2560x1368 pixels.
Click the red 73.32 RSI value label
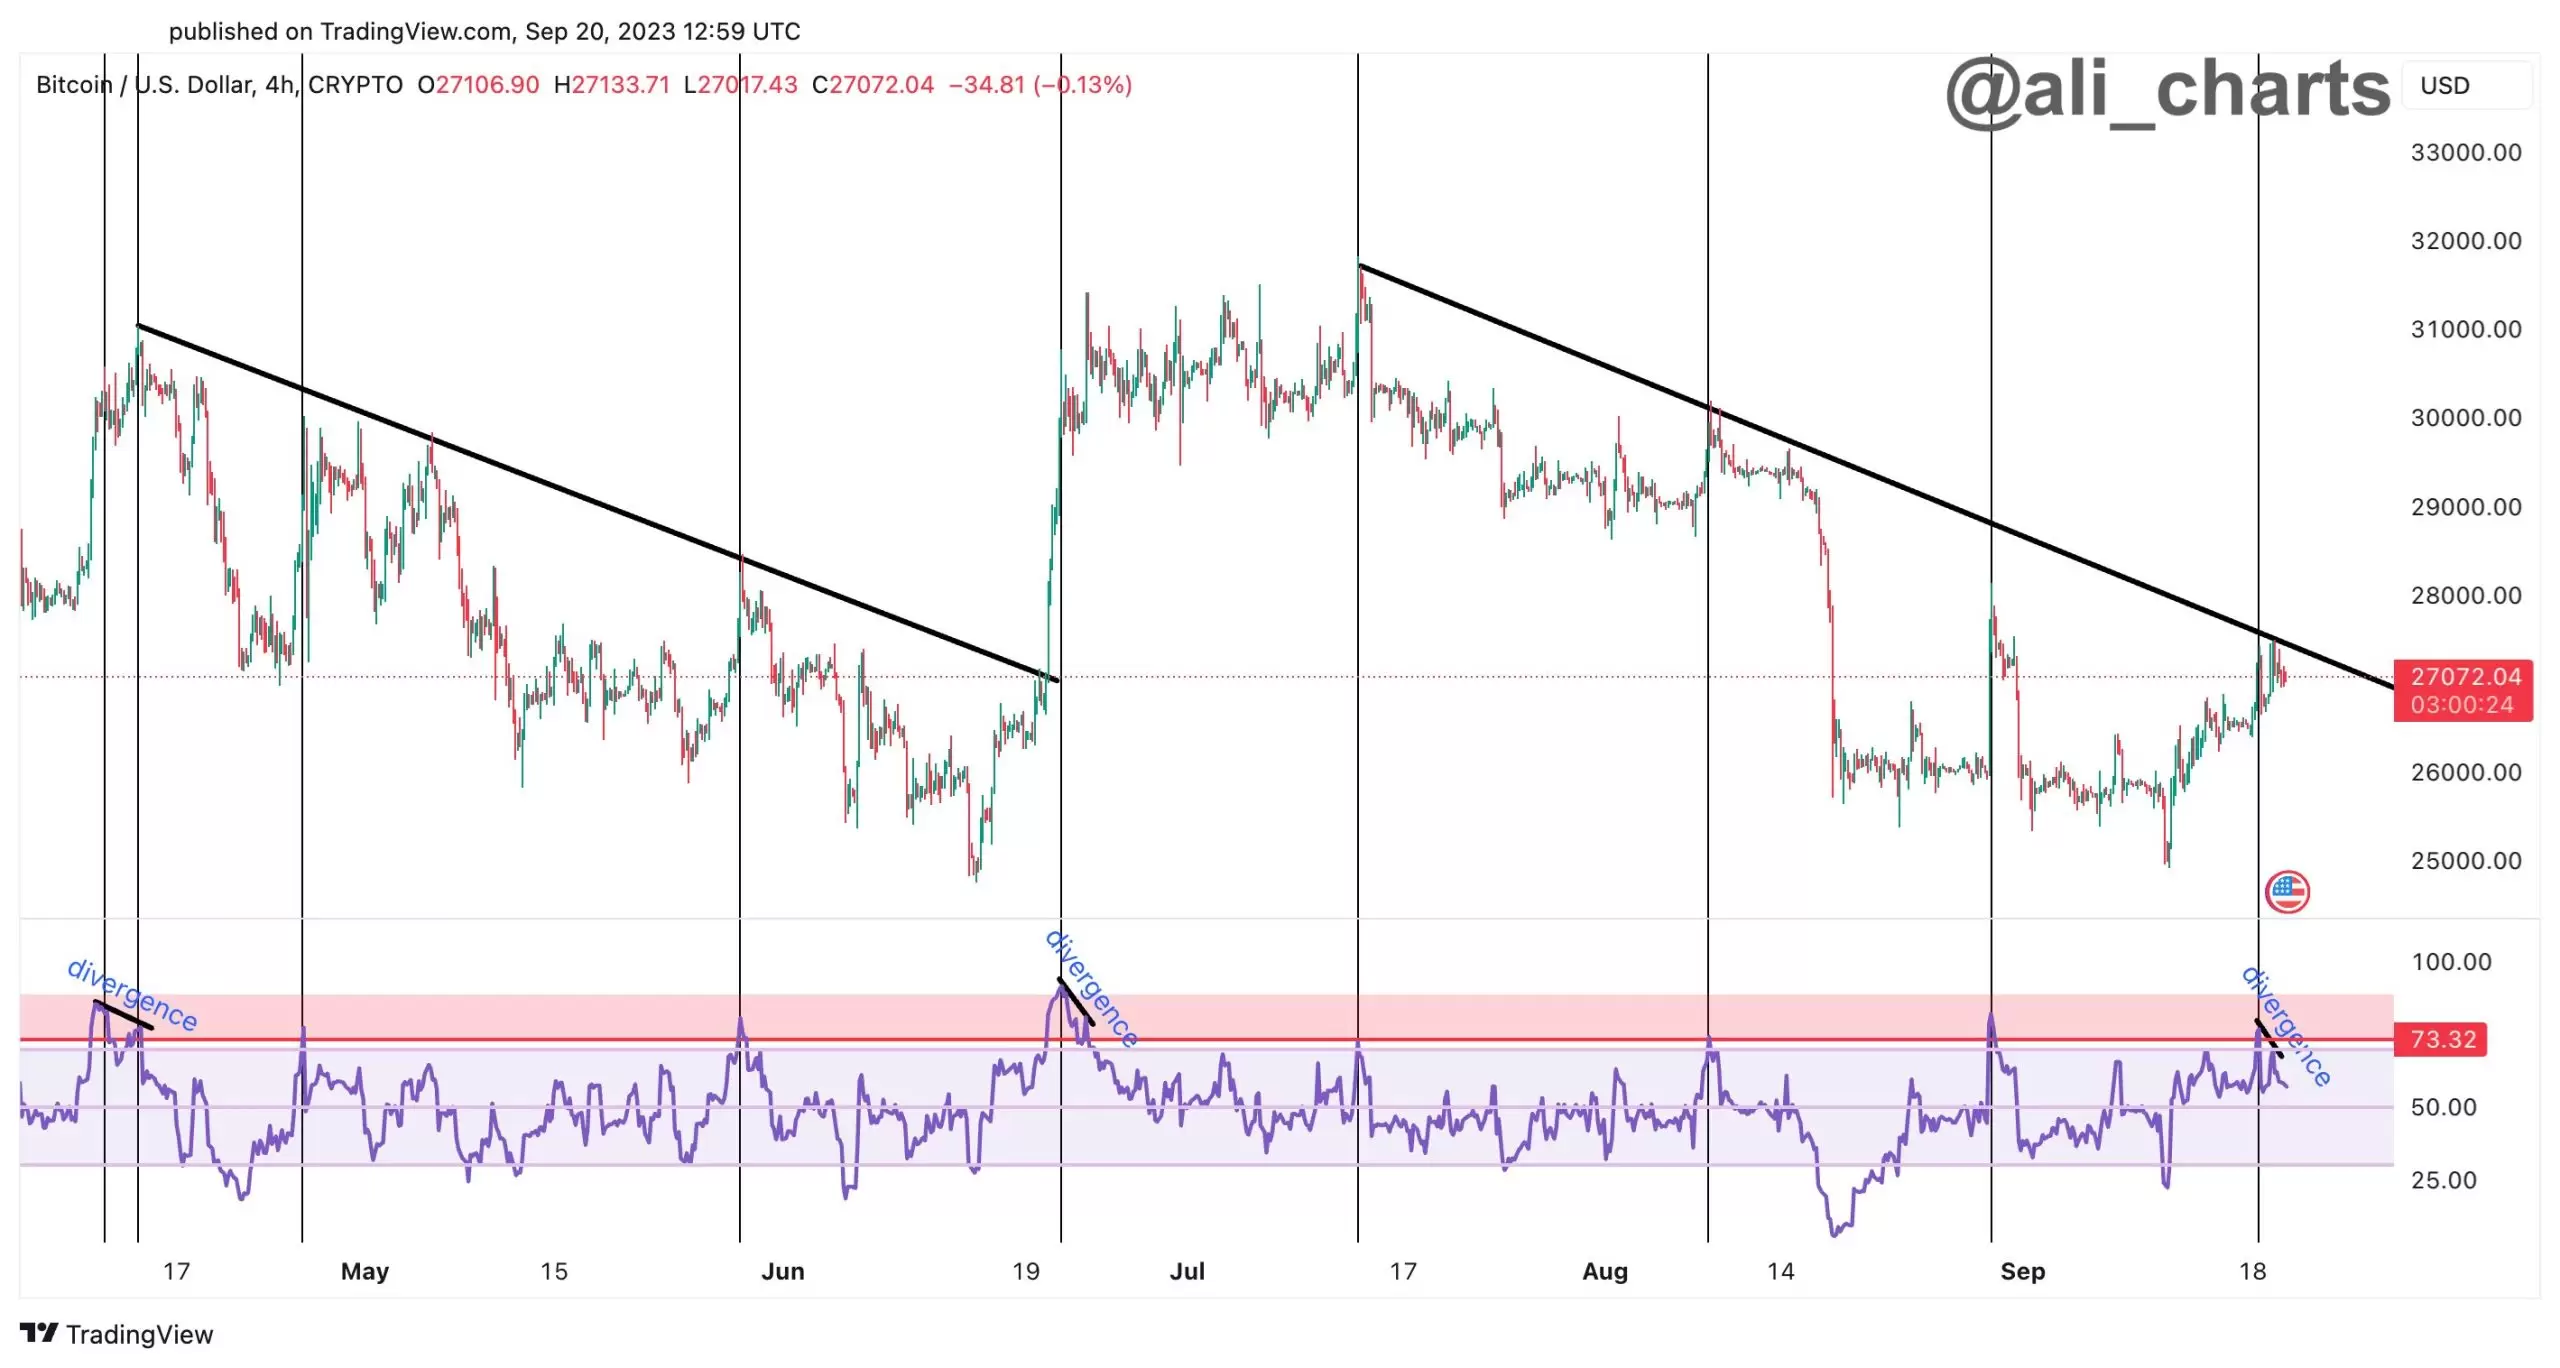click(2440, 1039)
